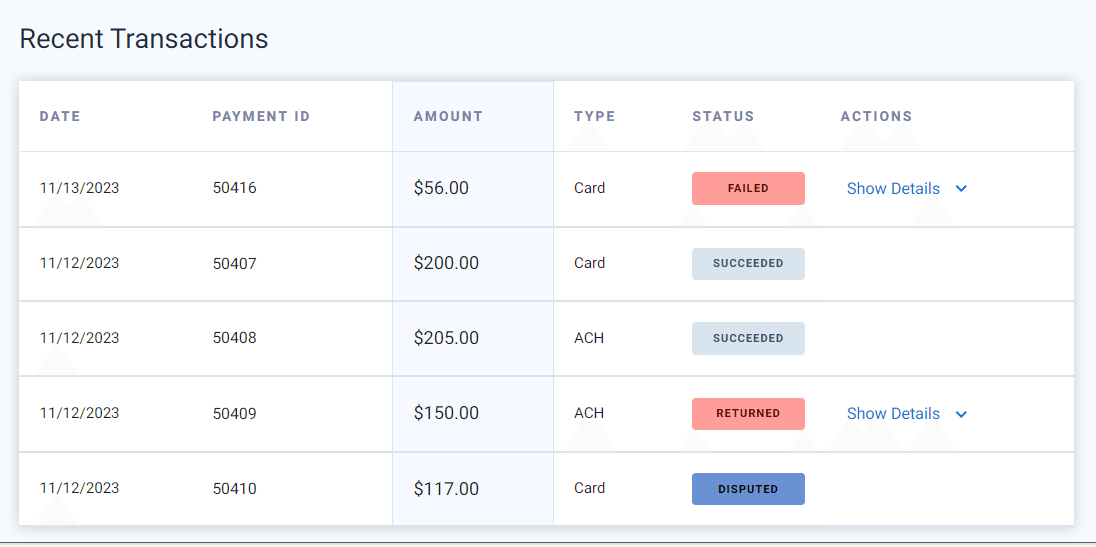The image size is (1096, 547).
Task: Click Card type for payment 50416
Action: click(589, 189)
